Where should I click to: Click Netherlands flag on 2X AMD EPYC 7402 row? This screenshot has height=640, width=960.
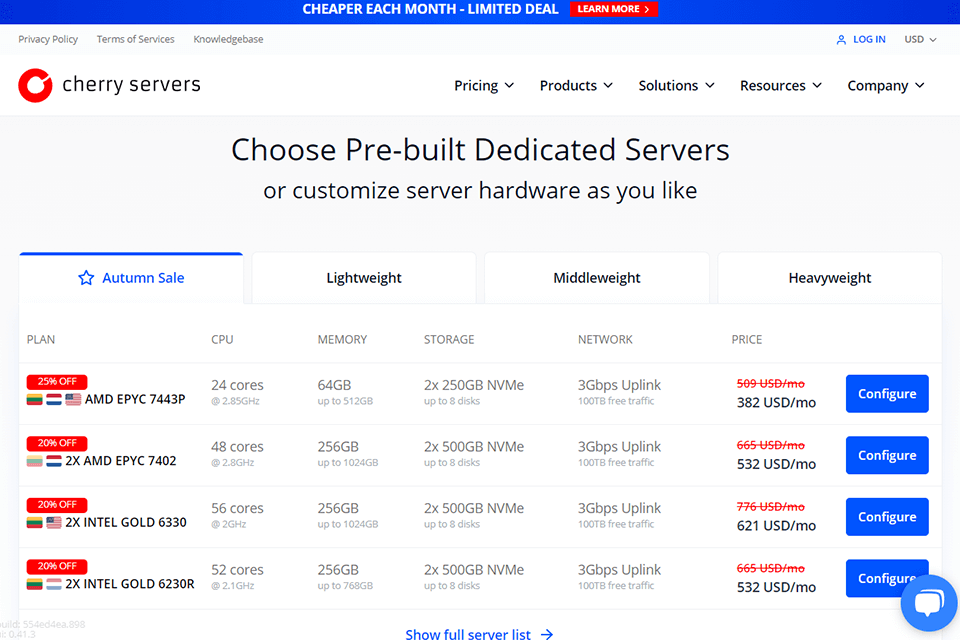[54, 461]
